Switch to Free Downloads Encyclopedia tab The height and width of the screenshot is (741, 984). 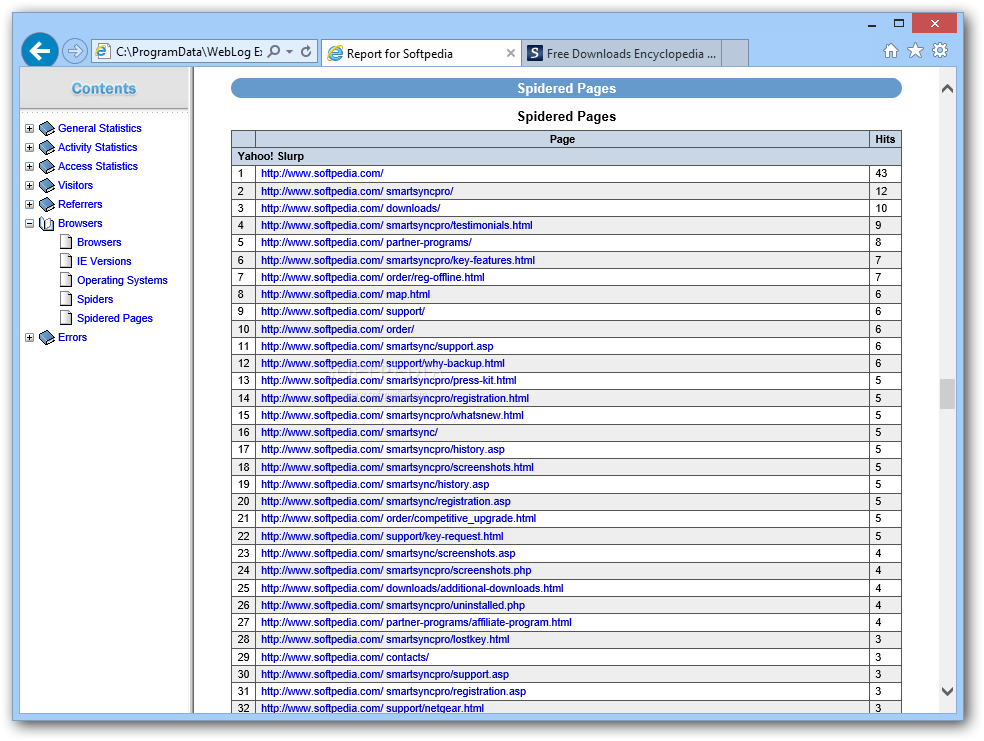623,53
